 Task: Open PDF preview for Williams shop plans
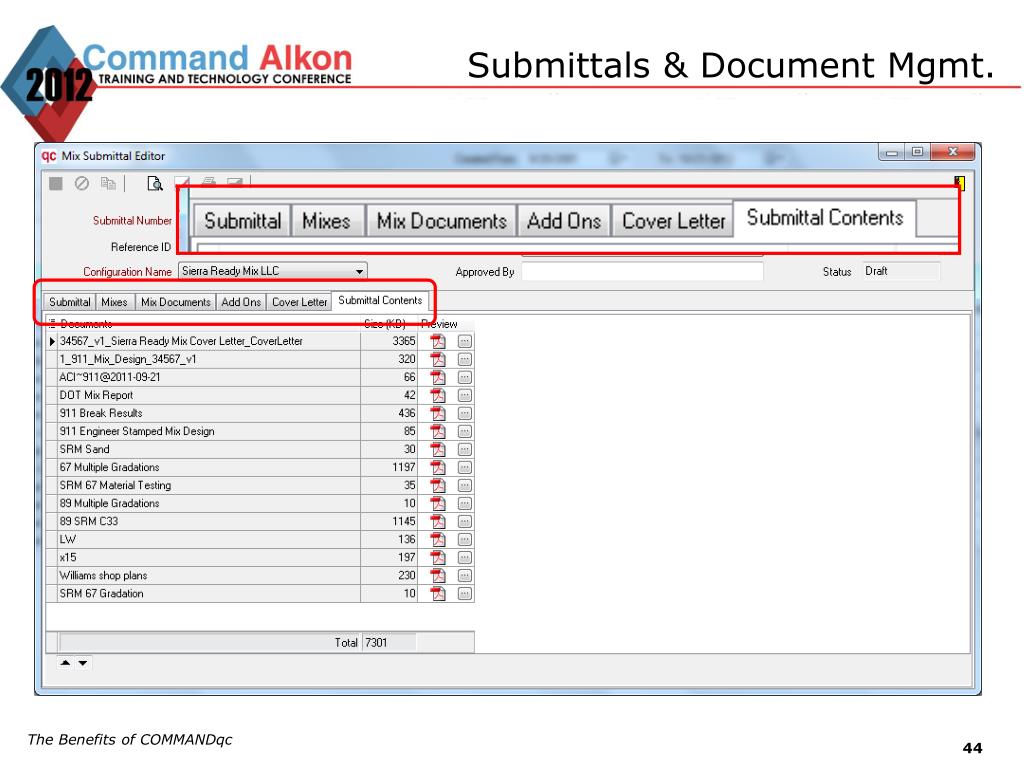tap(438, 575)
